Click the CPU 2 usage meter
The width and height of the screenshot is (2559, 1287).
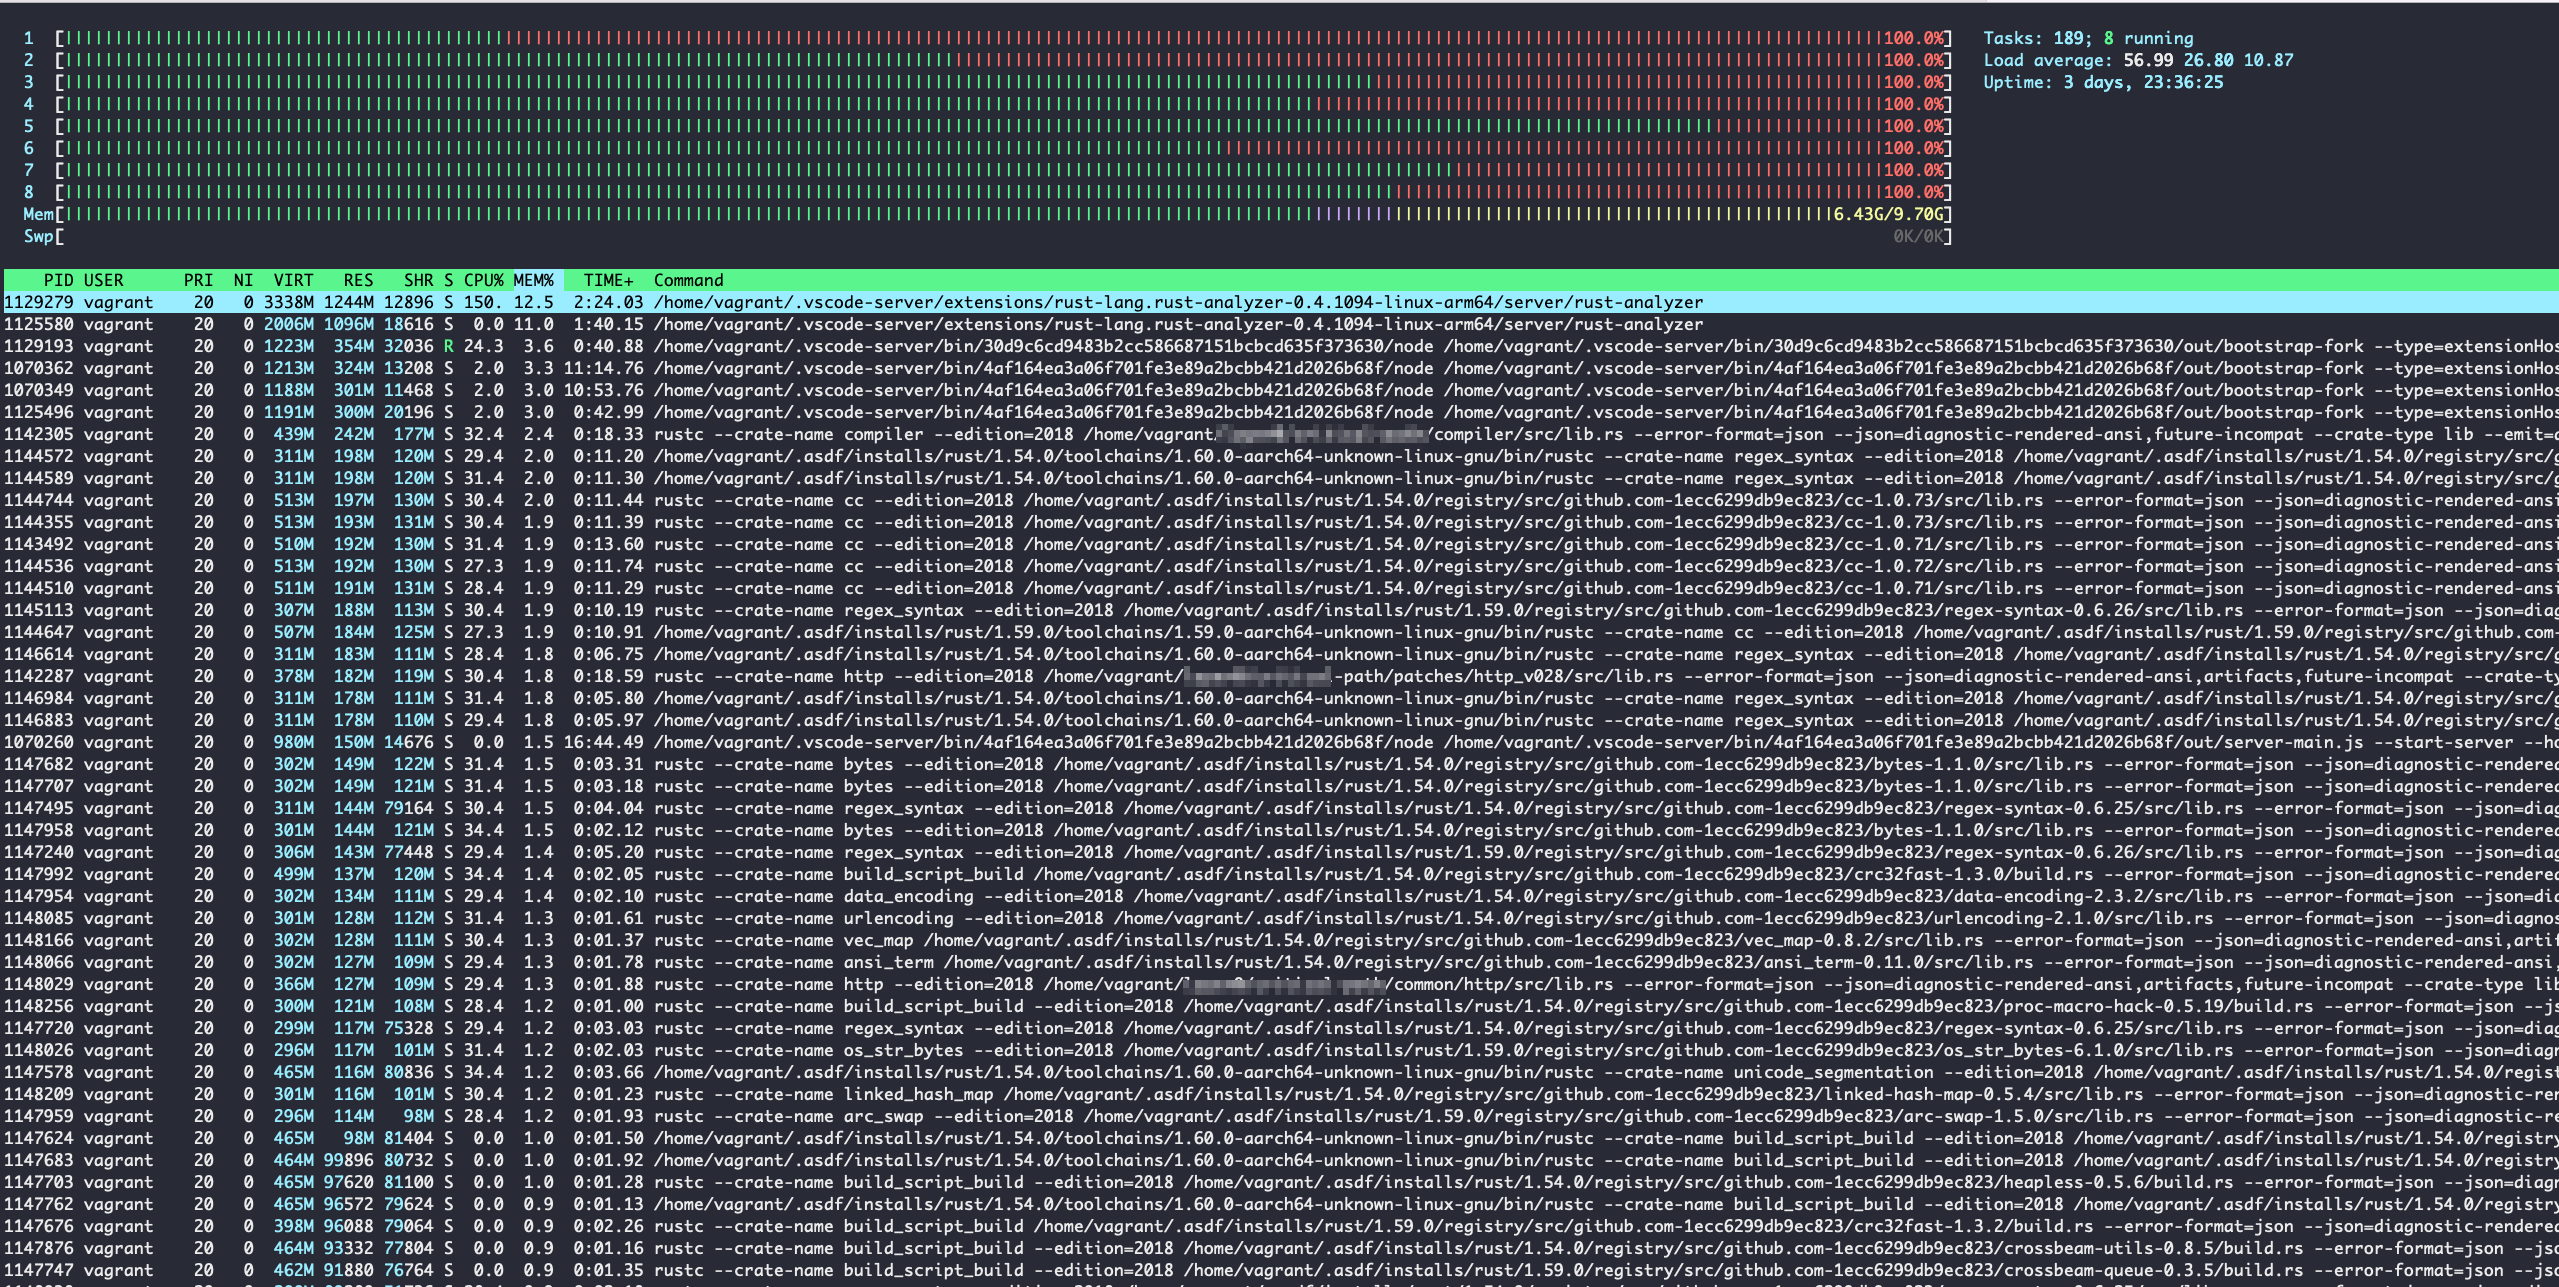click(988, 60)
